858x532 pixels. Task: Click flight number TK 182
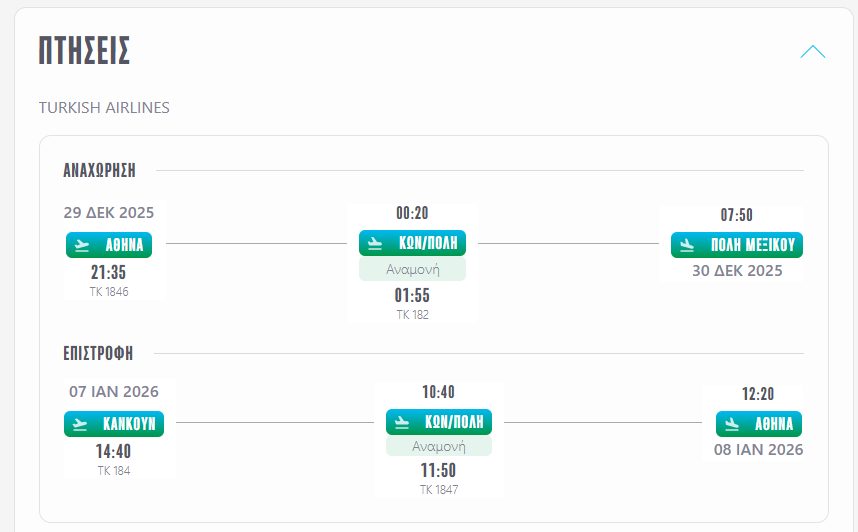click(x=412, y=314)
